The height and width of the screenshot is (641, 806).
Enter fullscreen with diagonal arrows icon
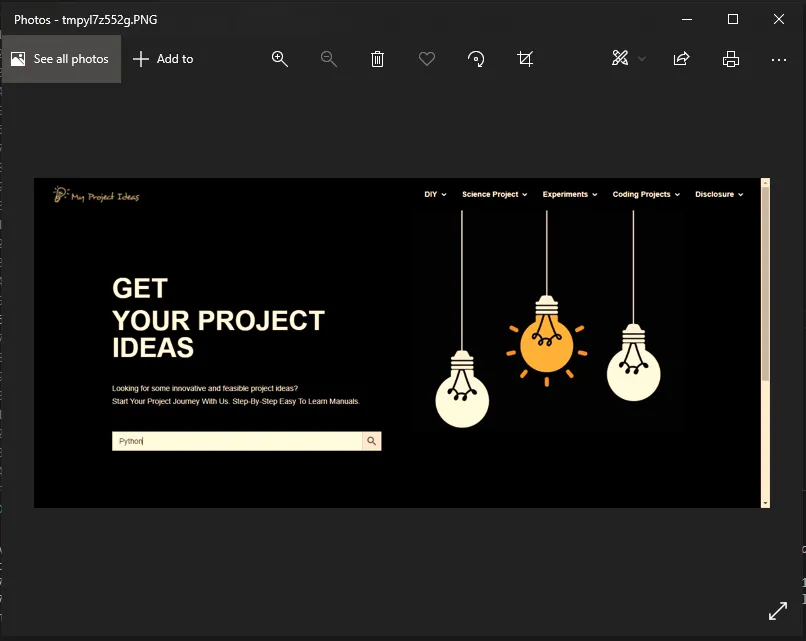pyautogui.click(x=777, y=611)
